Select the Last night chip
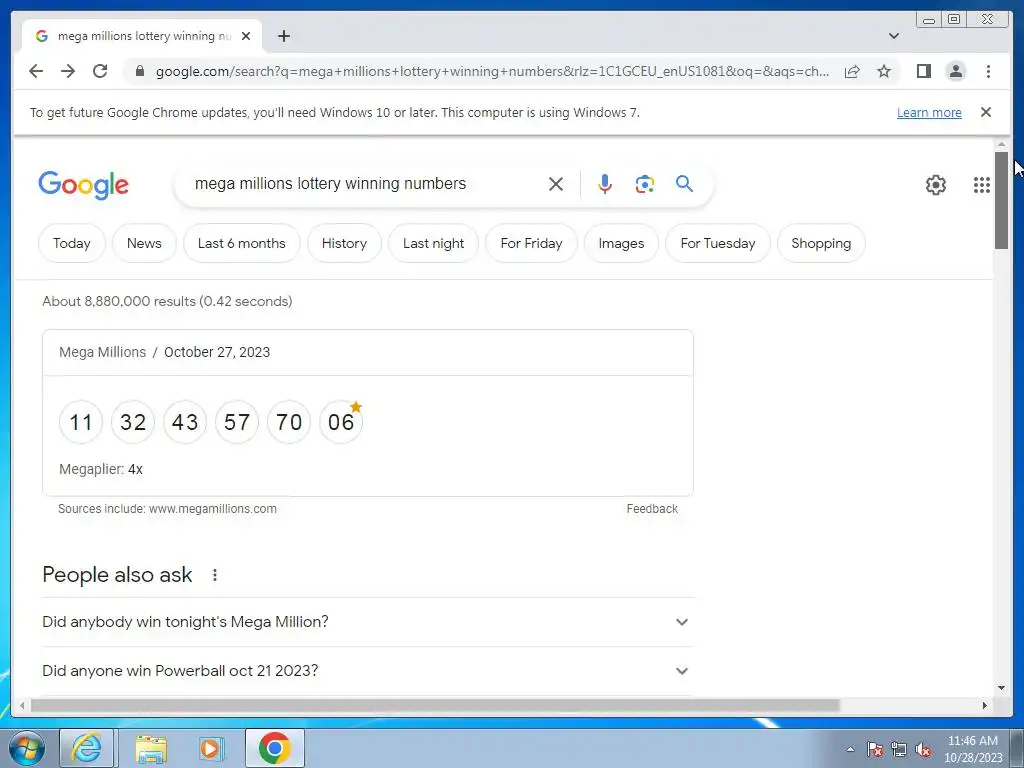 434,243
